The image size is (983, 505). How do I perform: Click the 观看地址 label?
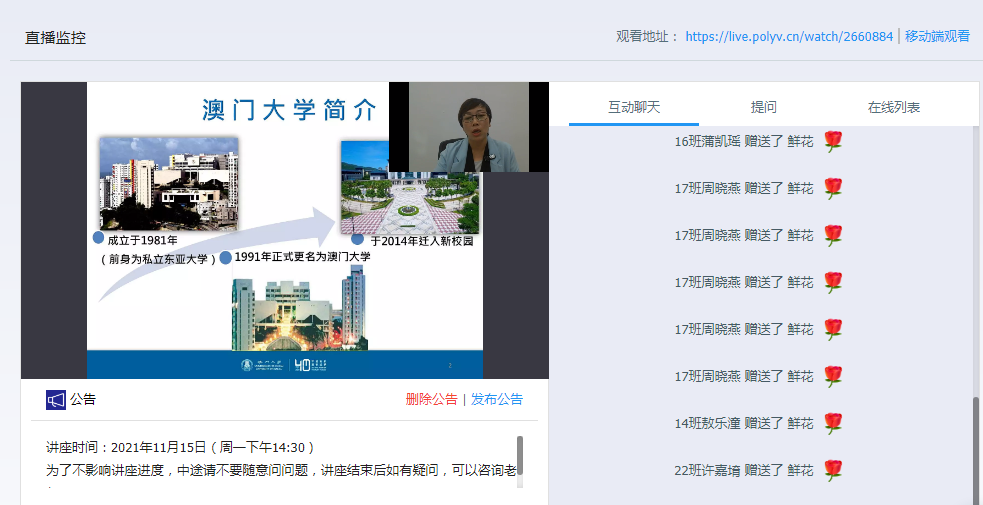pyautogui.click(x=648, y=36)
